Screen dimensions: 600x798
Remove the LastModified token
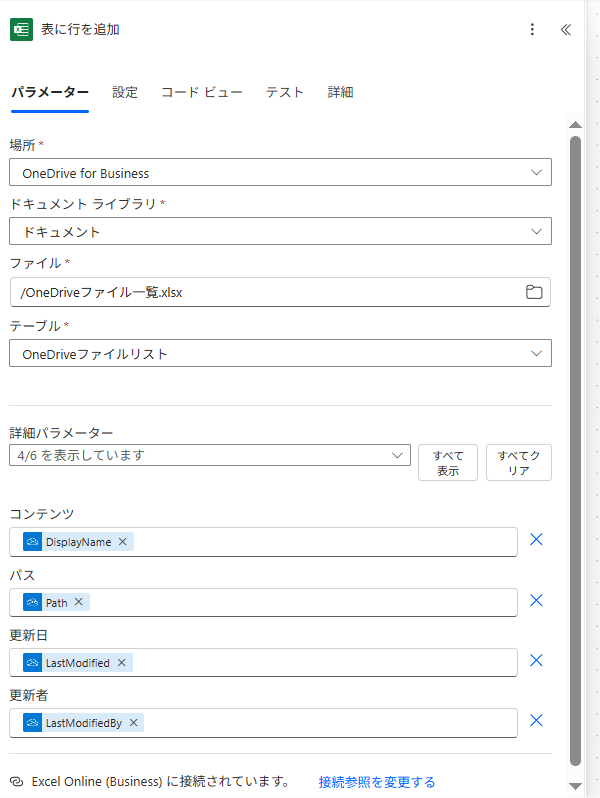click(122, 663)
